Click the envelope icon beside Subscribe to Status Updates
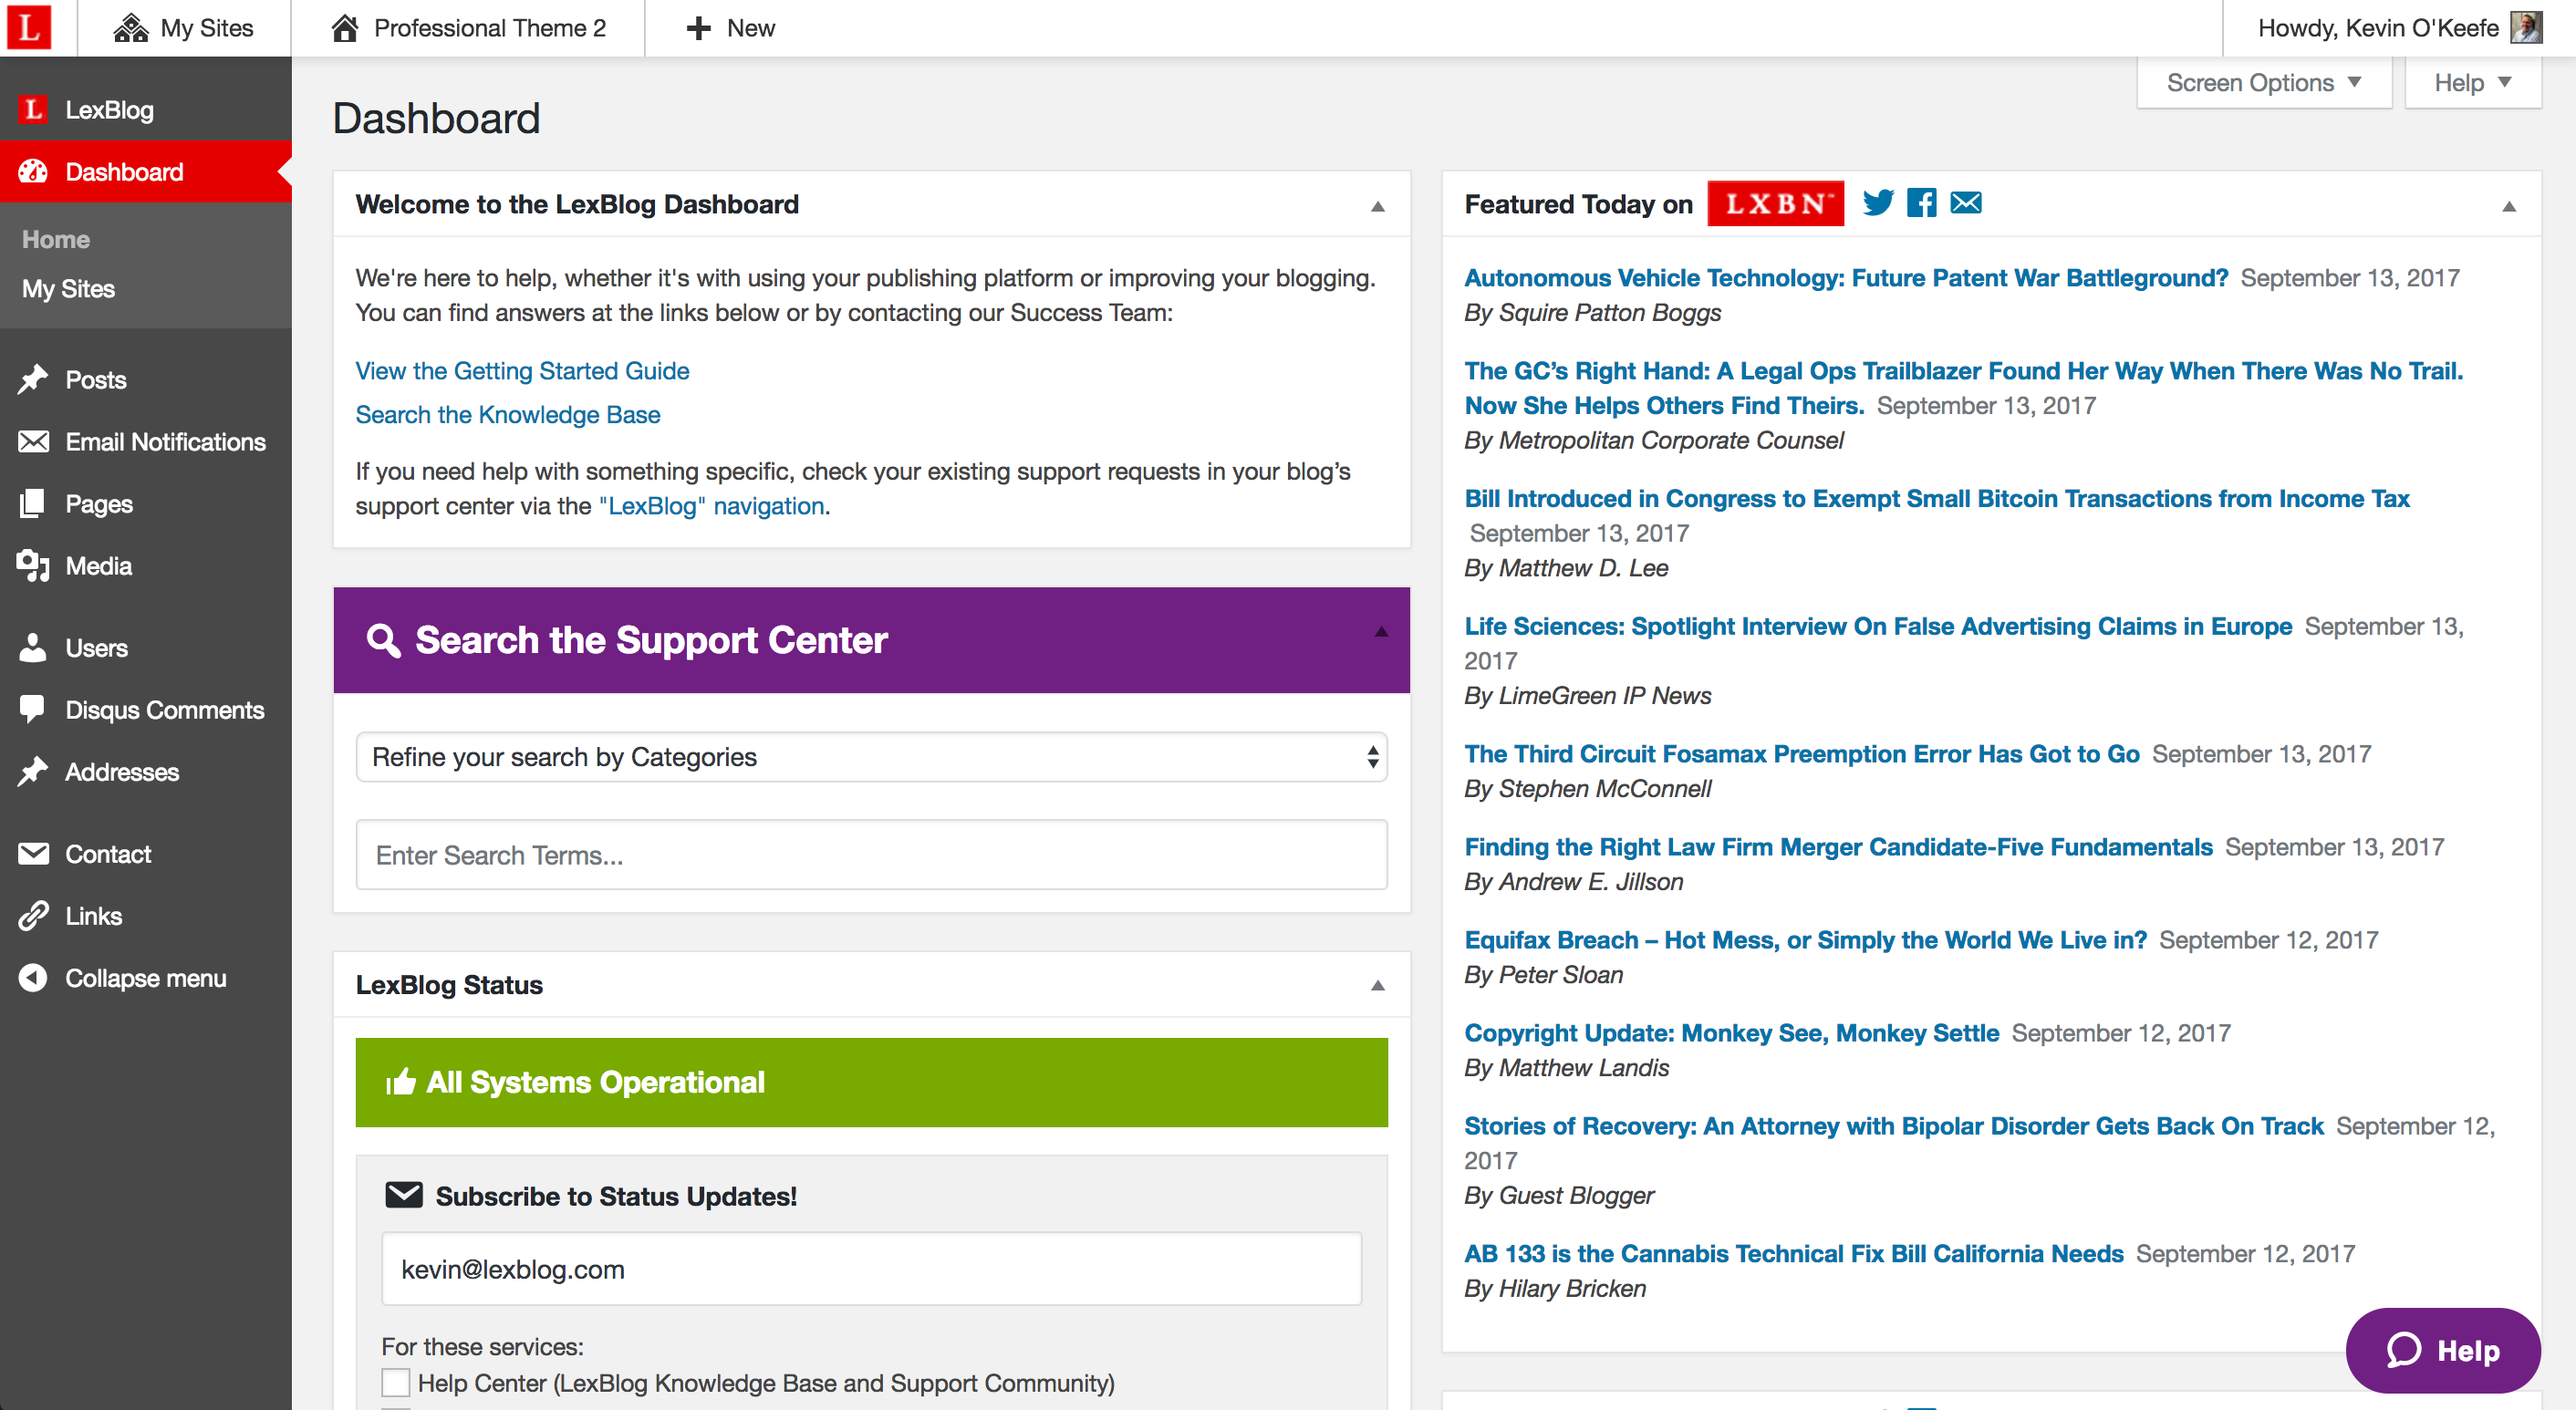Screen dimensions: 2576x1410 tap(404, 1195)
